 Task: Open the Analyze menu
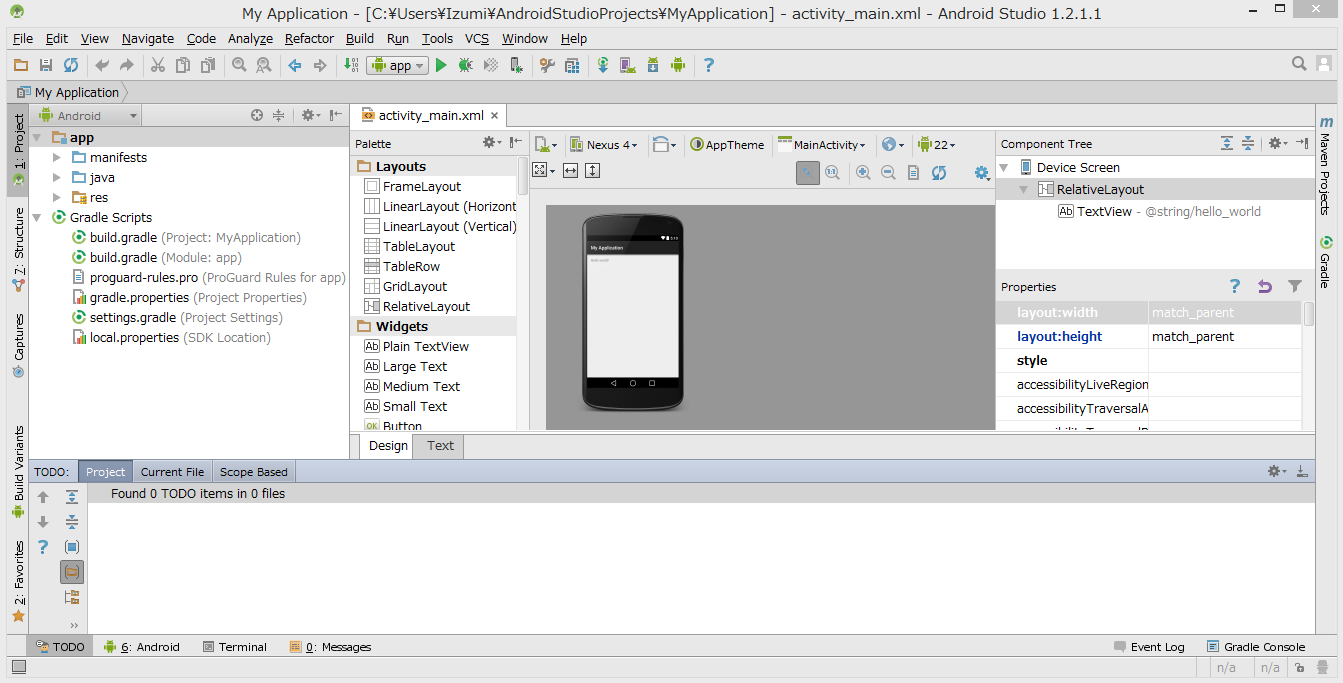point(250,38)
